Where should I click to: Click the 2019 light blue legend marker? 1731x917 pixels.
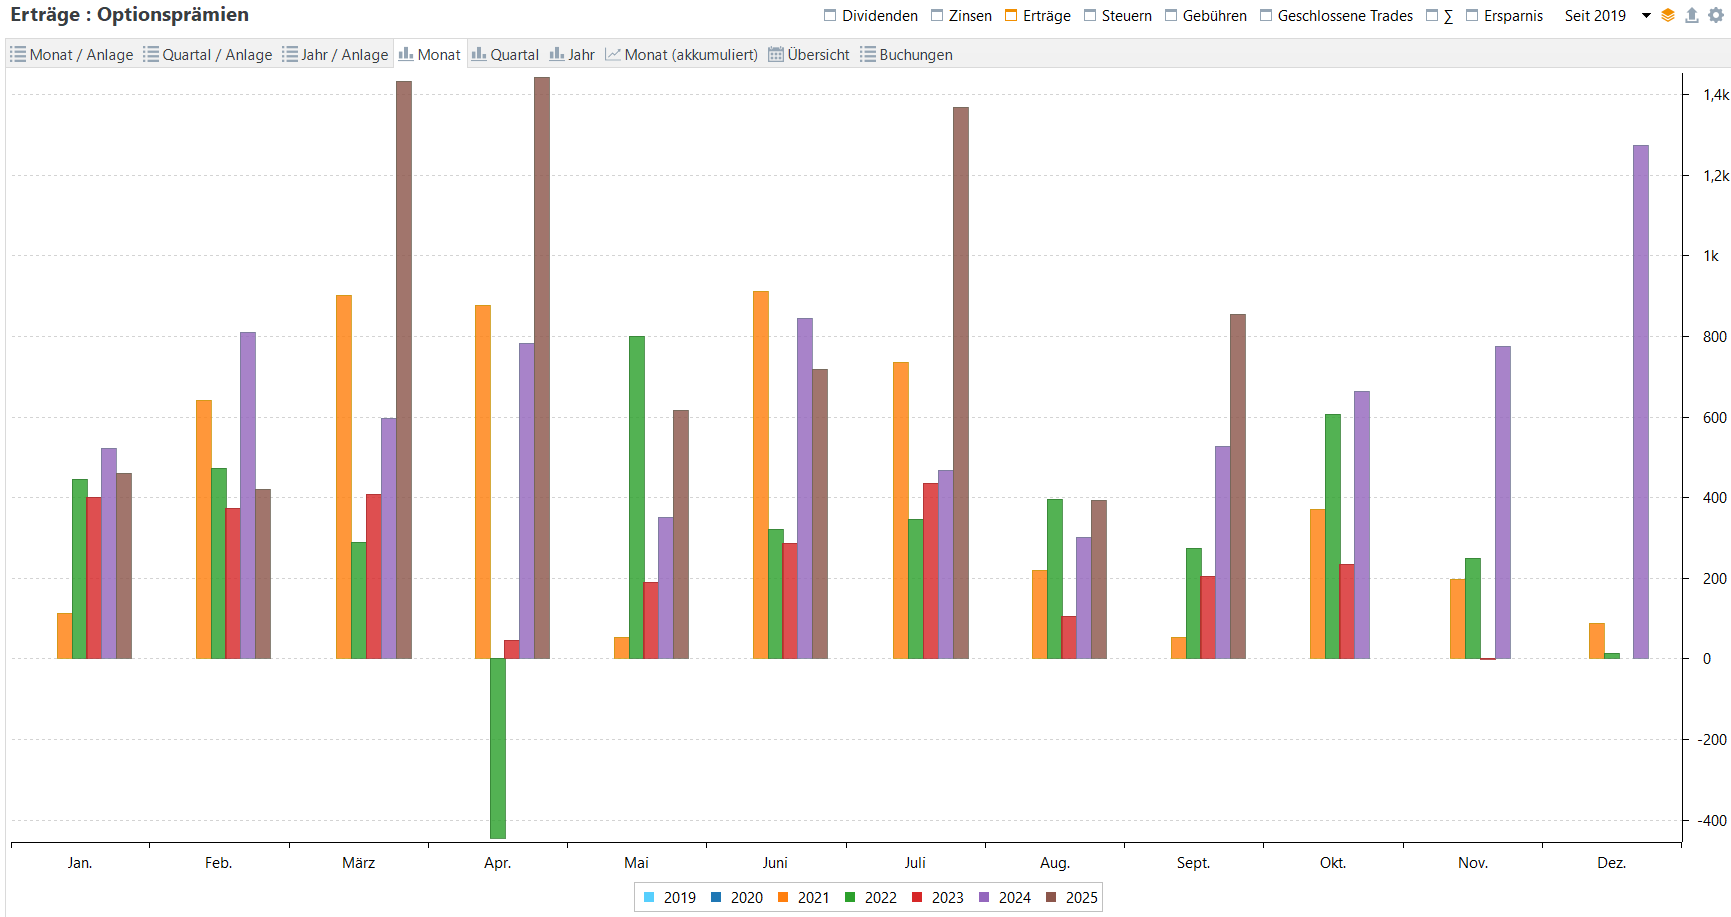[649, 897]
